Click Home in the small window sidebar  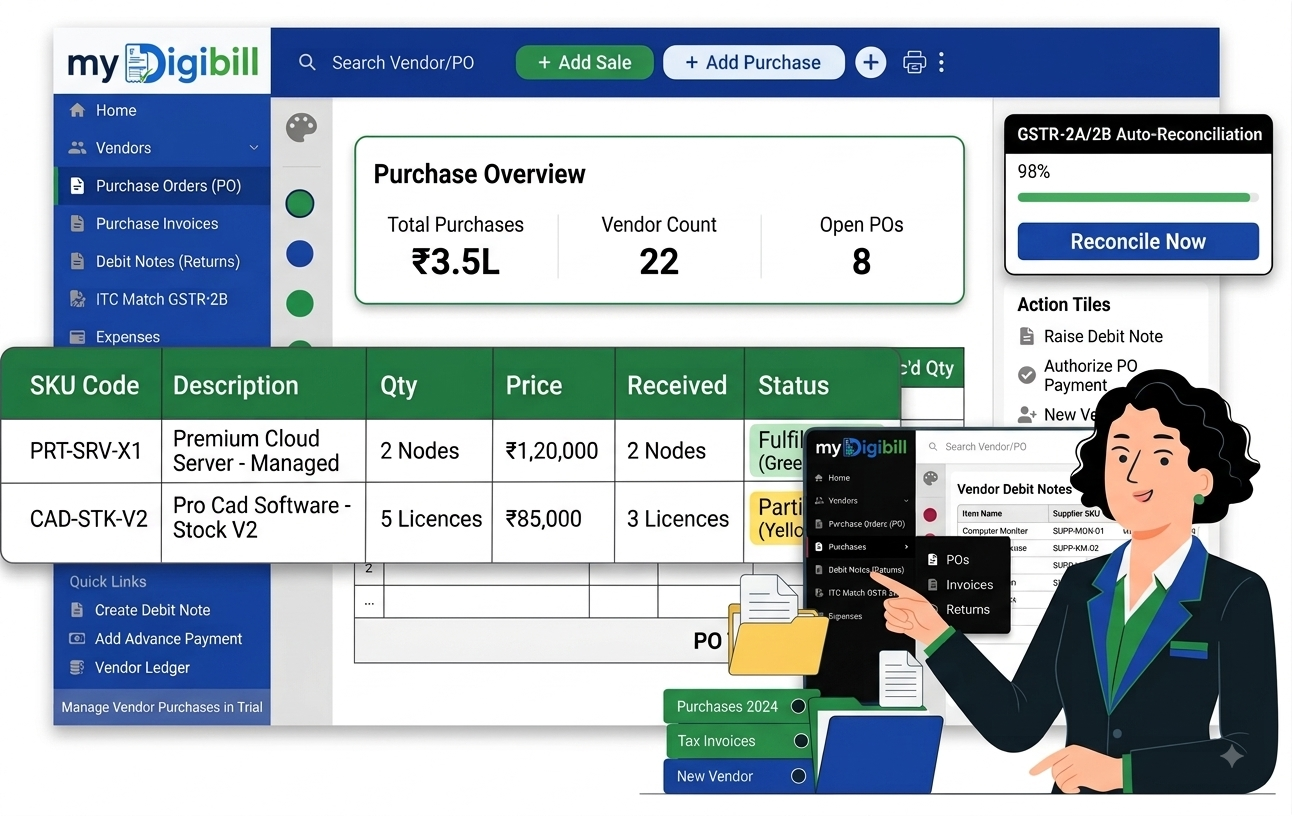pos(839,478)
